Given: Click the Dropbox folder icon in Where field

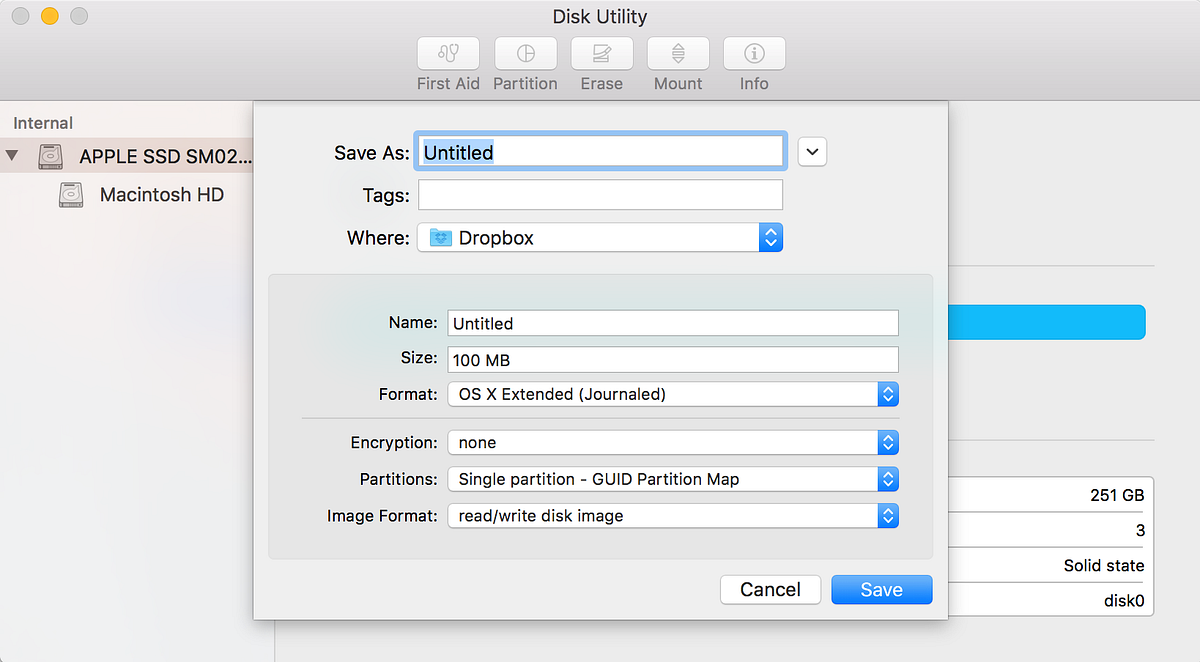Looking at the screenshot, I should 436,237.
